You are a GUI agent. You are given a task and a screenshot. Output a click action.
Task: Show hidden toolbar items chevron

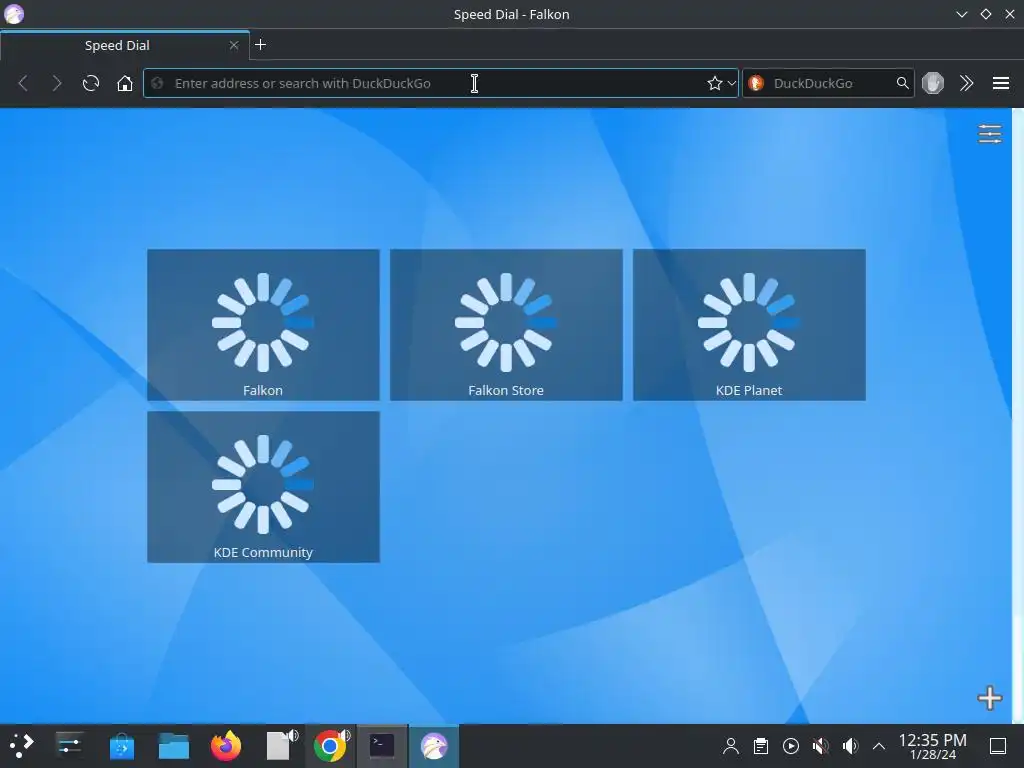(967, 83)
